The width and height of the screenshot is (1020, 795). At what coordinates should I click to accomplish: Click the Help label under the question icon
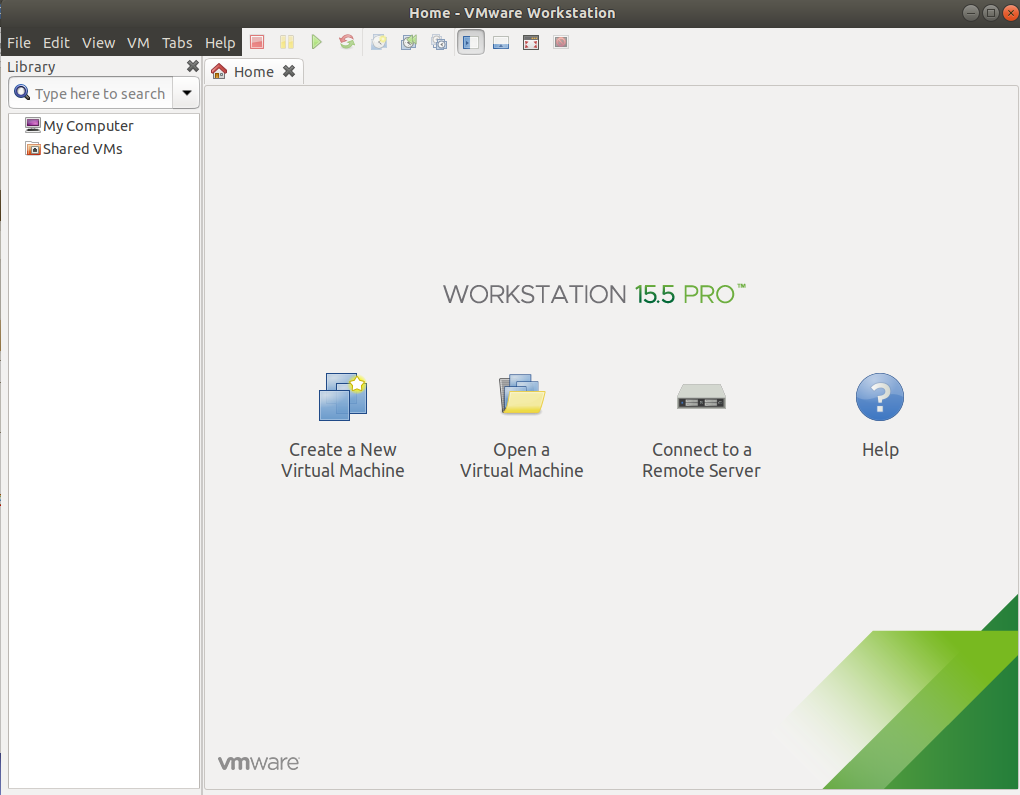point(880,450)
